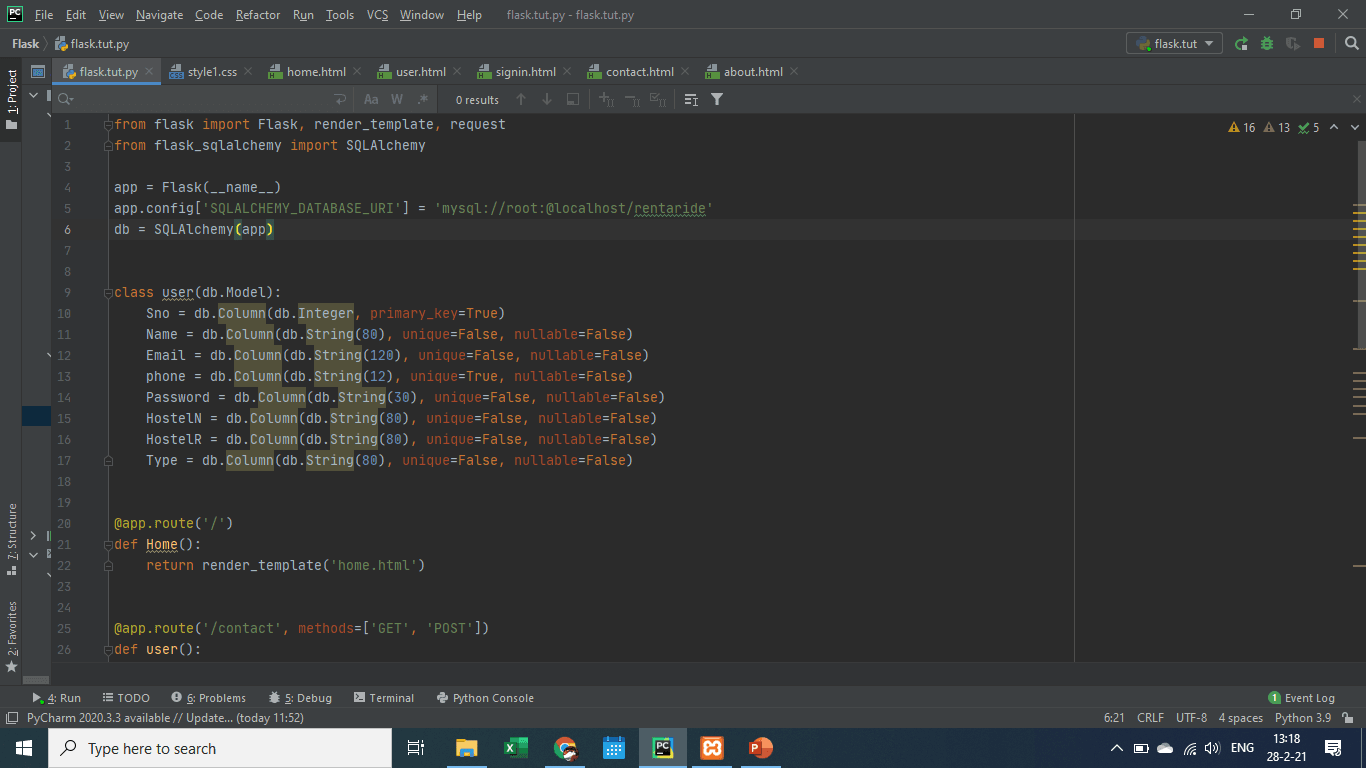Click Select All Occurrences icon
Viewport: 1366px width, 768px height.
coord(657,99)
